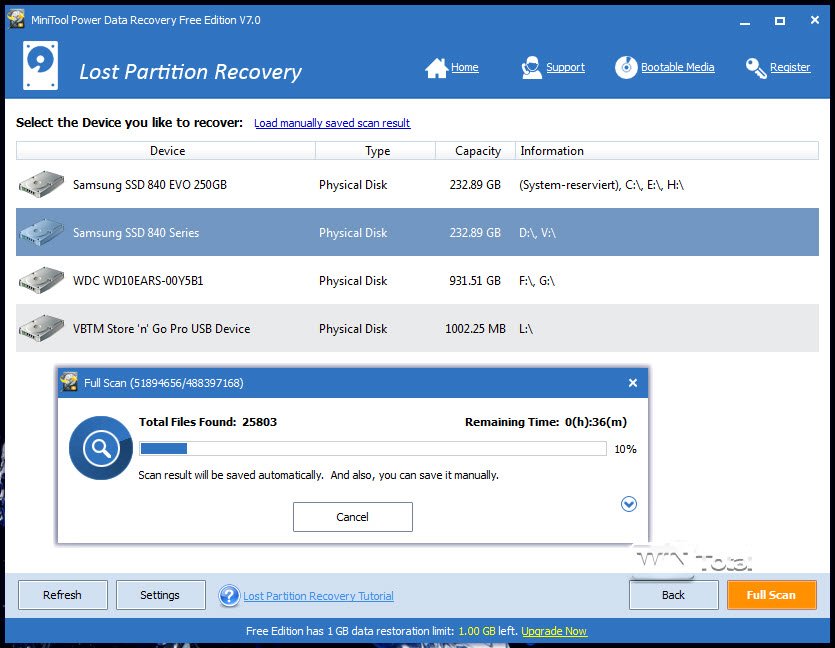The width and height of the screenshot is (835, 648).
Task: Sort by the Capacity column header
Action: 476,151
